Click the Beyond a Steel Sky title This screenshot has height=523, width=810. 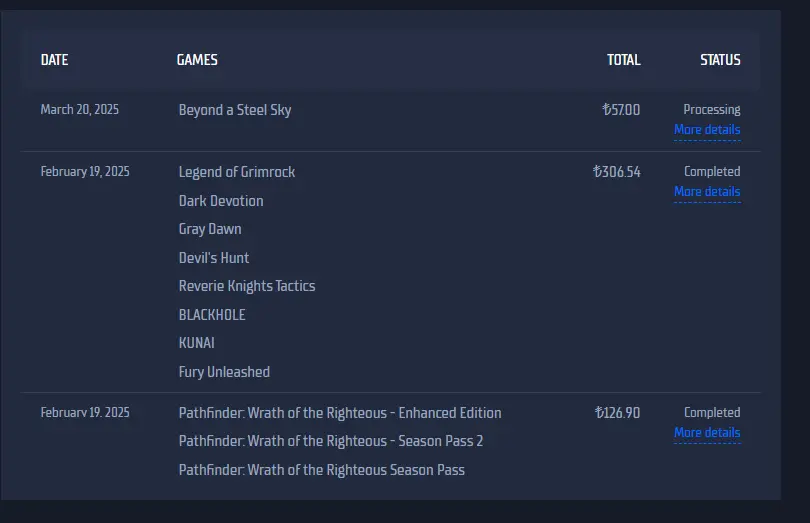click(x=235, y=110)
